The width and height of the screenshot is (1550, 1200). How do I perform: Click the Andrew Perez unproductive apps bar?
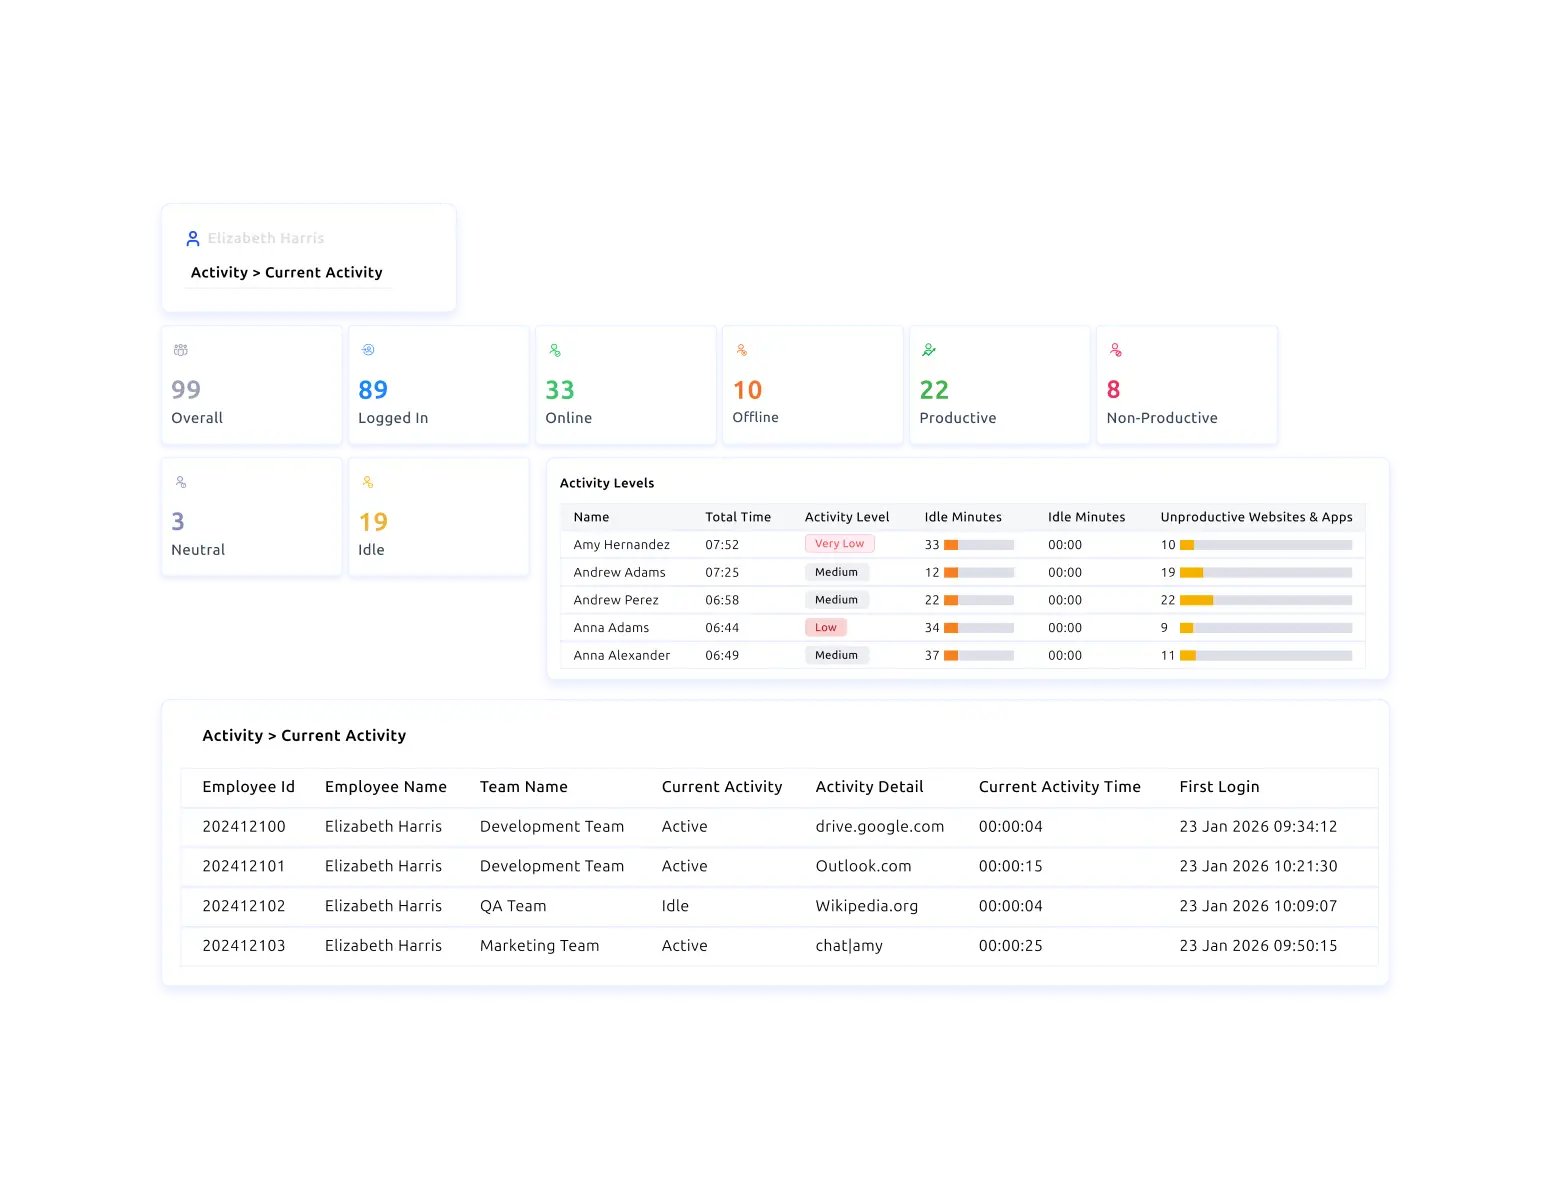tap(1198, 600)
